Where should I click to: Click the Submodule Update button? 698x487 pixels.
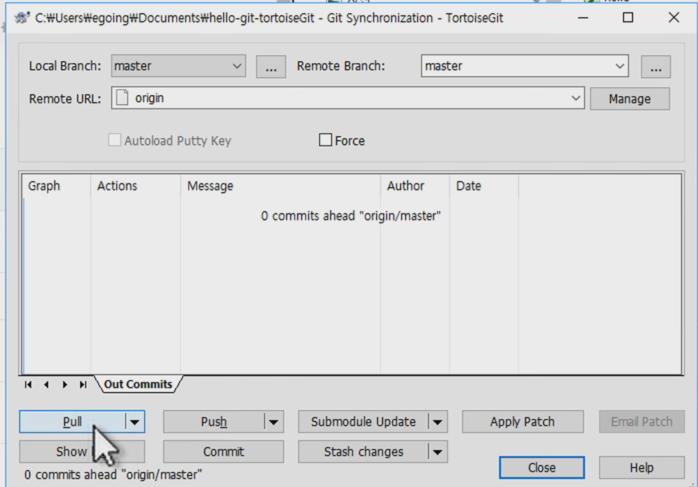(363, 422)
